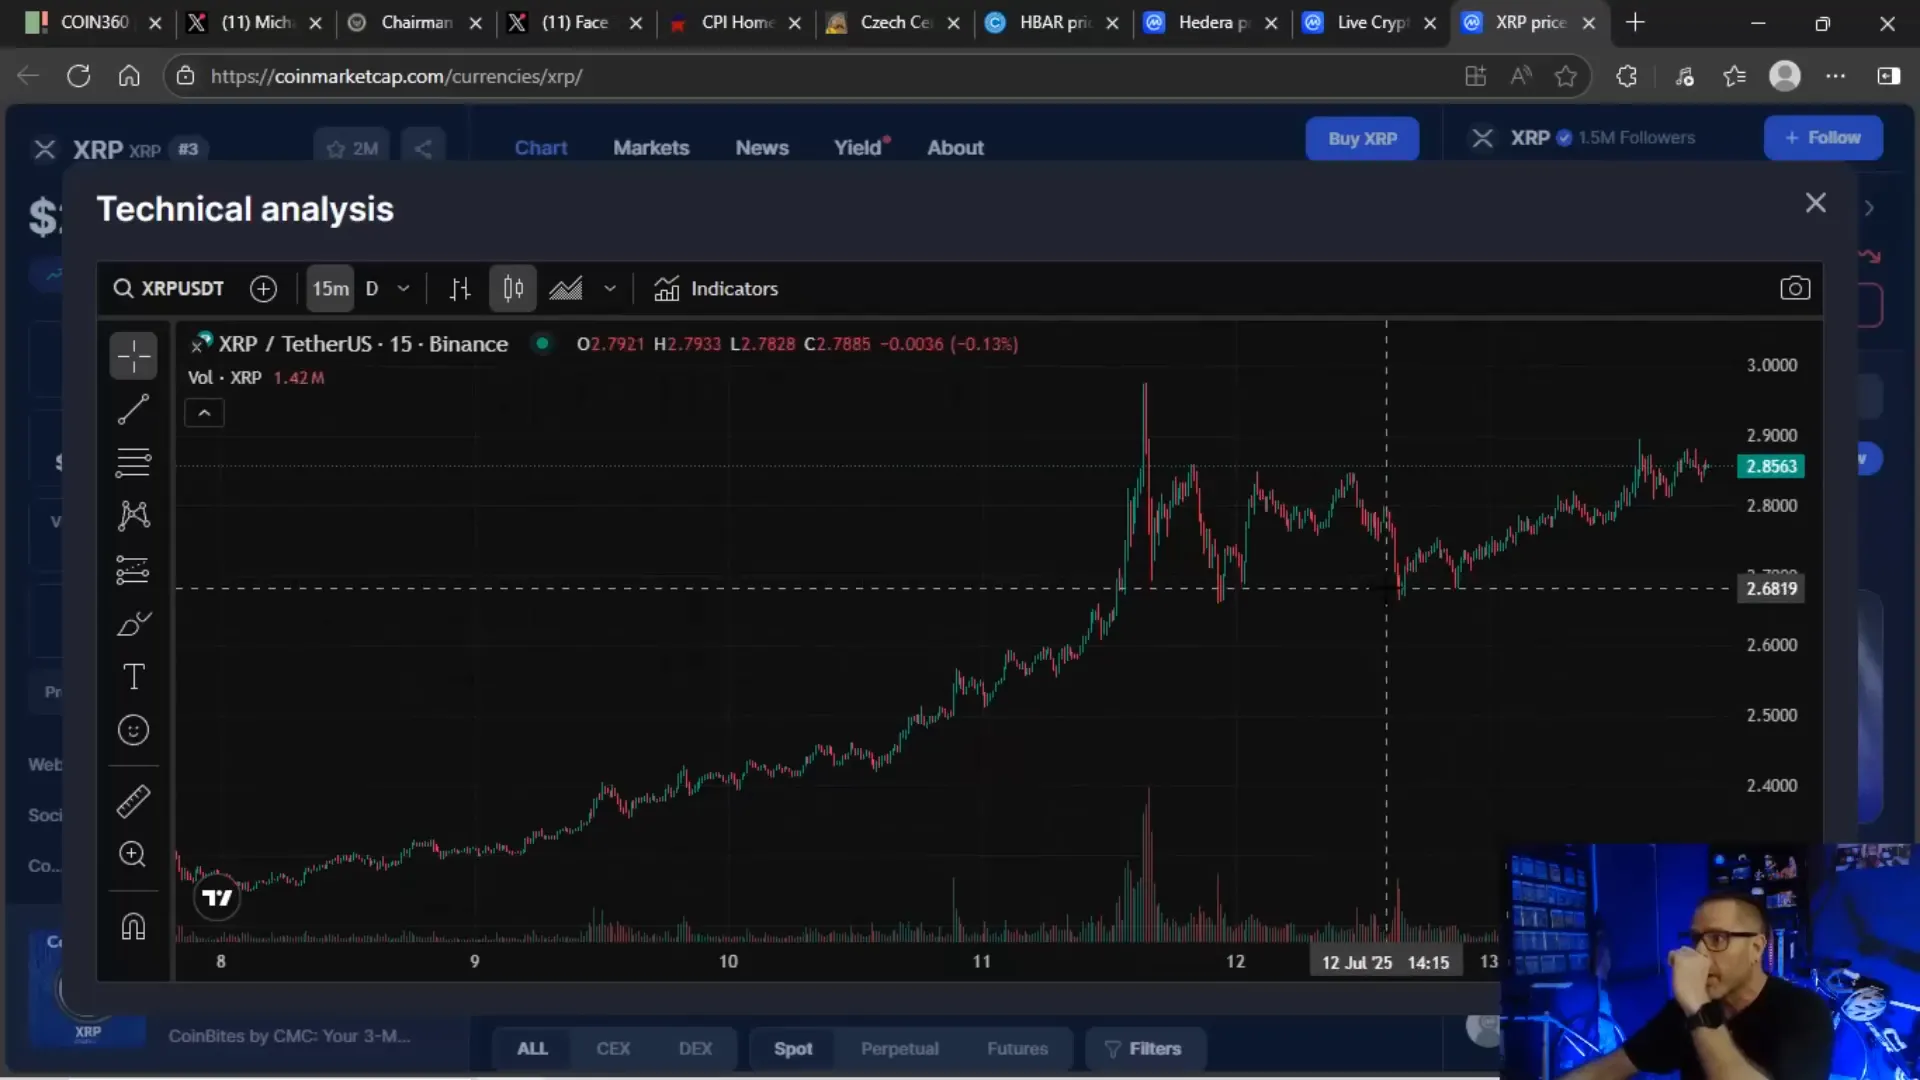1920x1080 pixels.
Task: Select the ruler measure tool
Action: (133, 801)
